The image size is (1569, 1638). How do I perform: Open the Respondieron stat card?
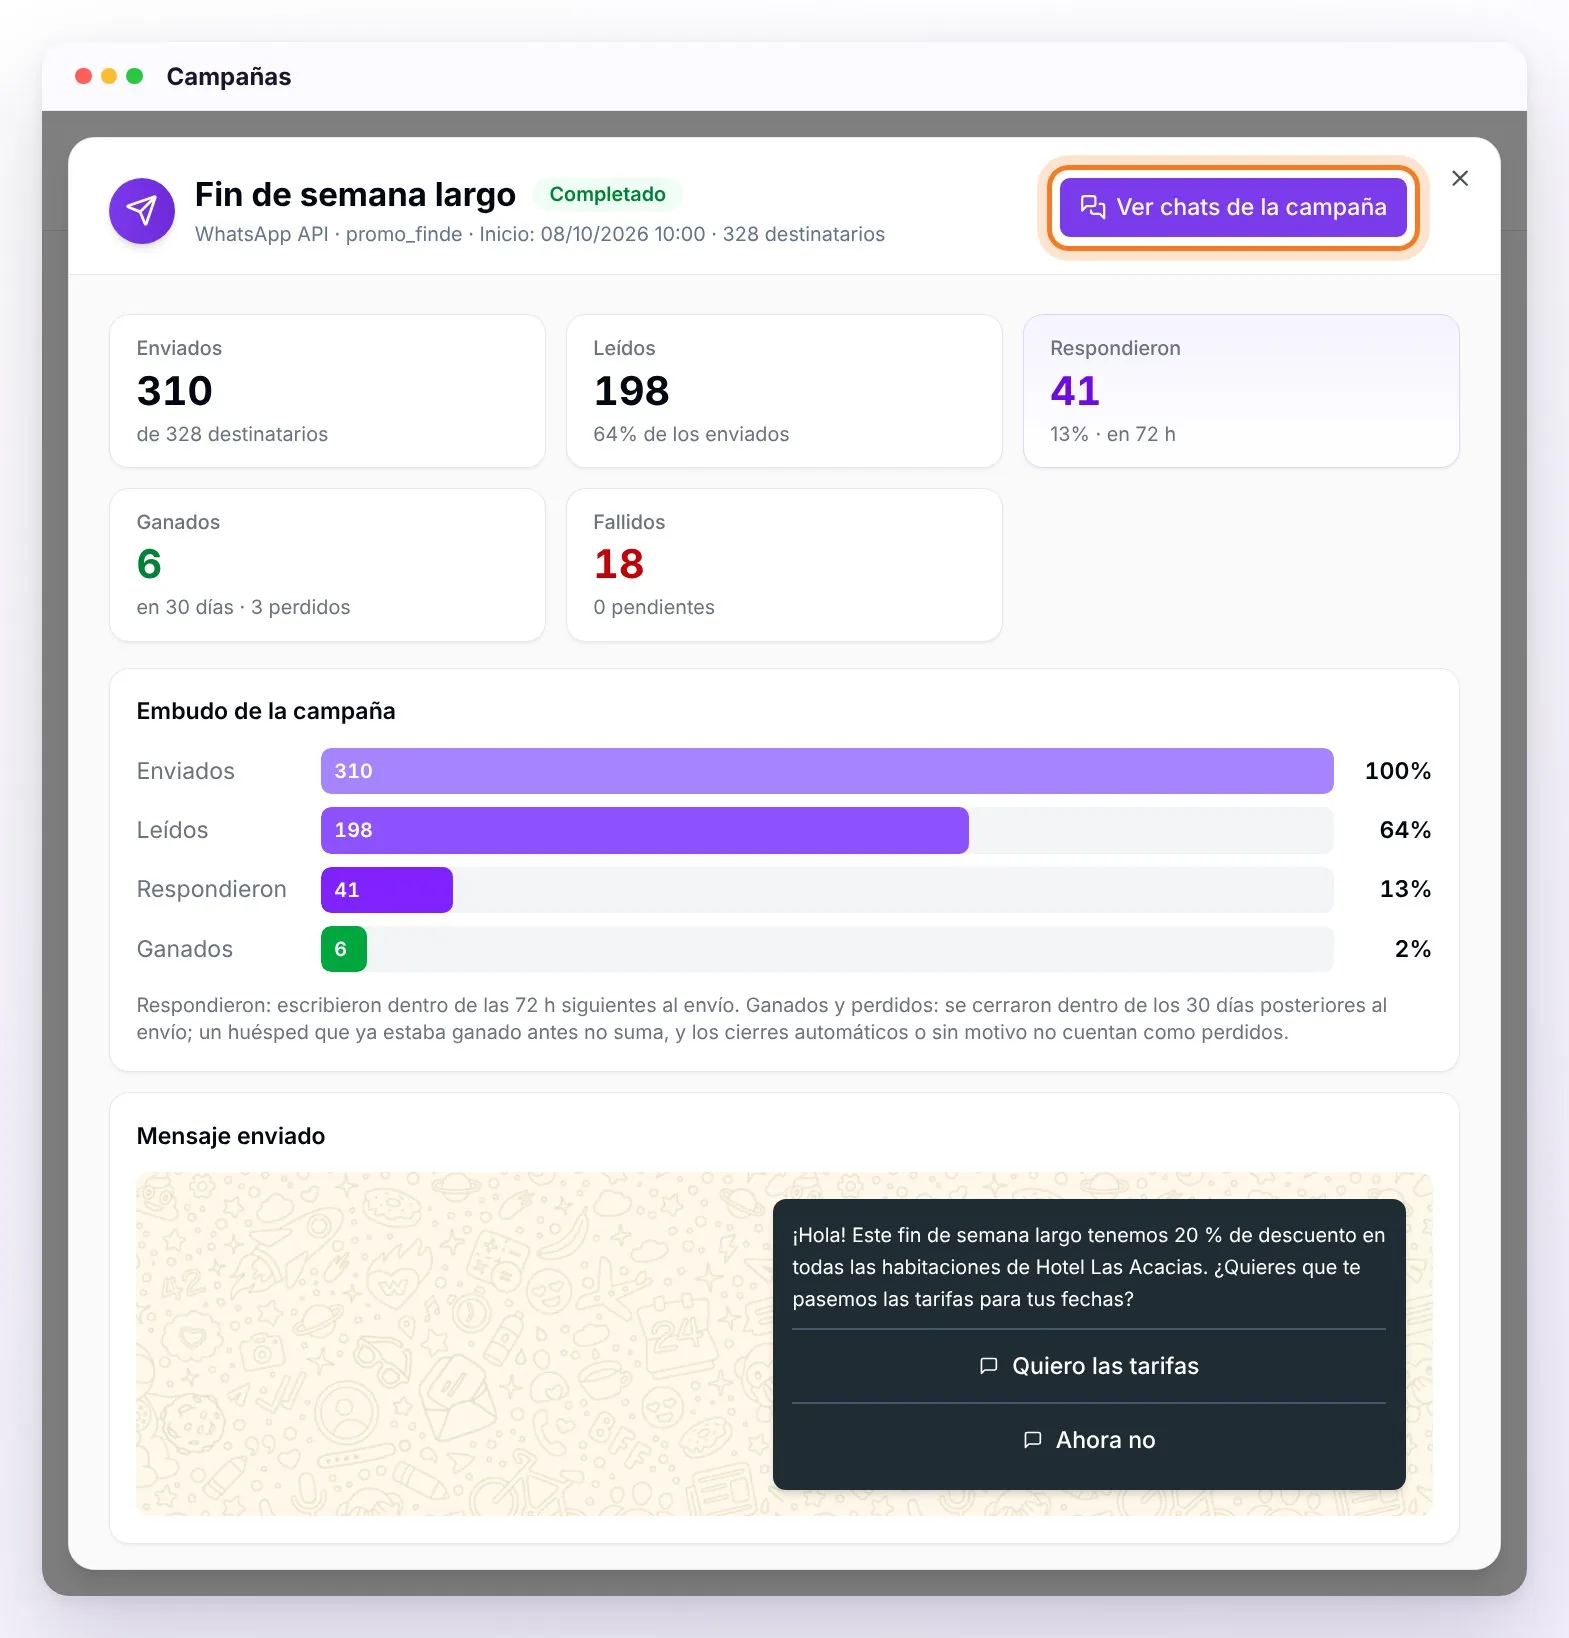click(1241, 391)
